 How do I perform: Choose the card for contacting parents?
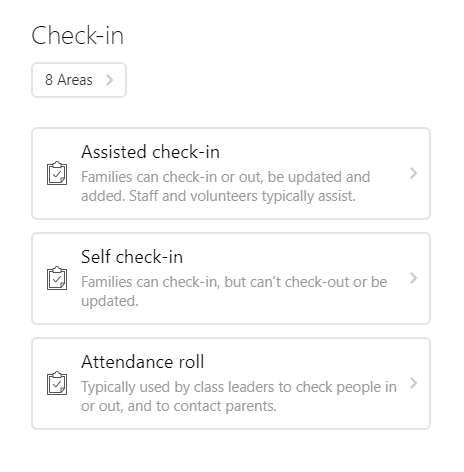[x=231, y=383]
